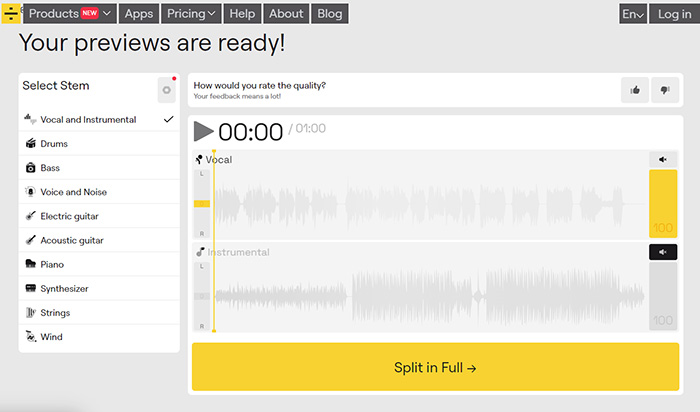The height and width of the screenshot is (412, 700).
Task: Mute the Vocal track
Action: pos(663,159)
